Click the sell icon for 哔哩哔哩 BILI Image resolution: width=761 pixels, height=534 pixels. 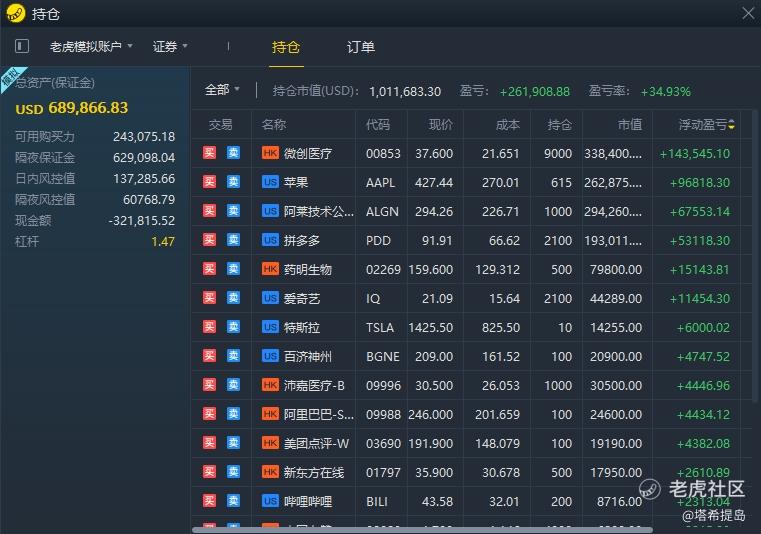click(x=233, y=501)
